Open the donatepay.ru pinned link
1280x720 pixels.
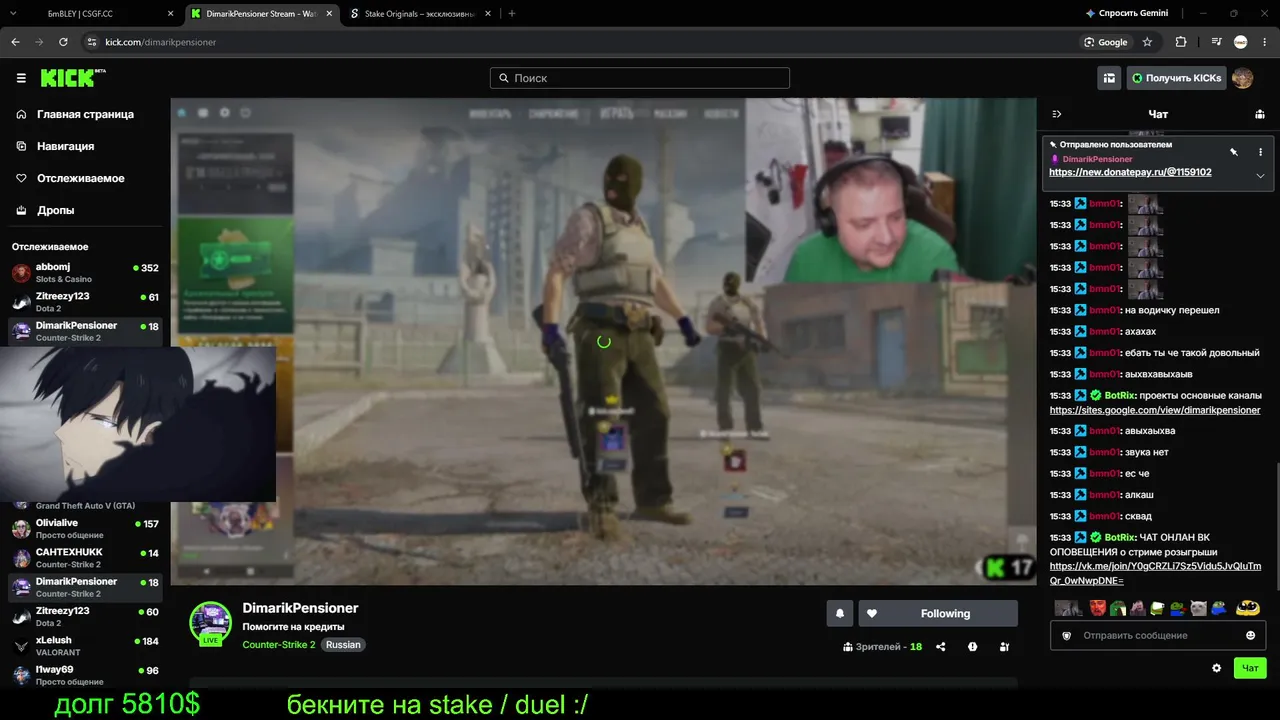click(1130, 172)
